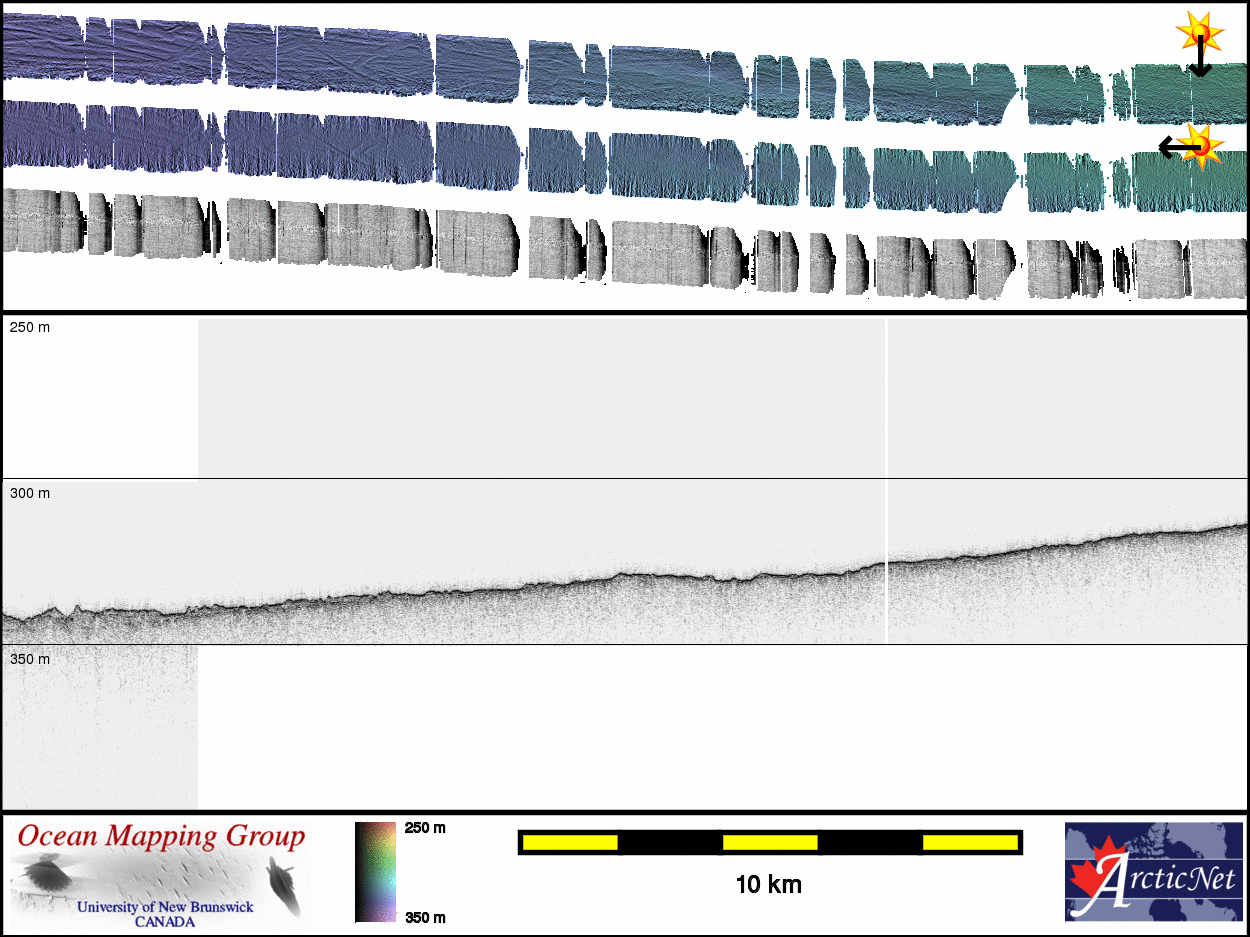Click the 250 m legend label
Viewport: 1250px width, 937px height.
425,828
